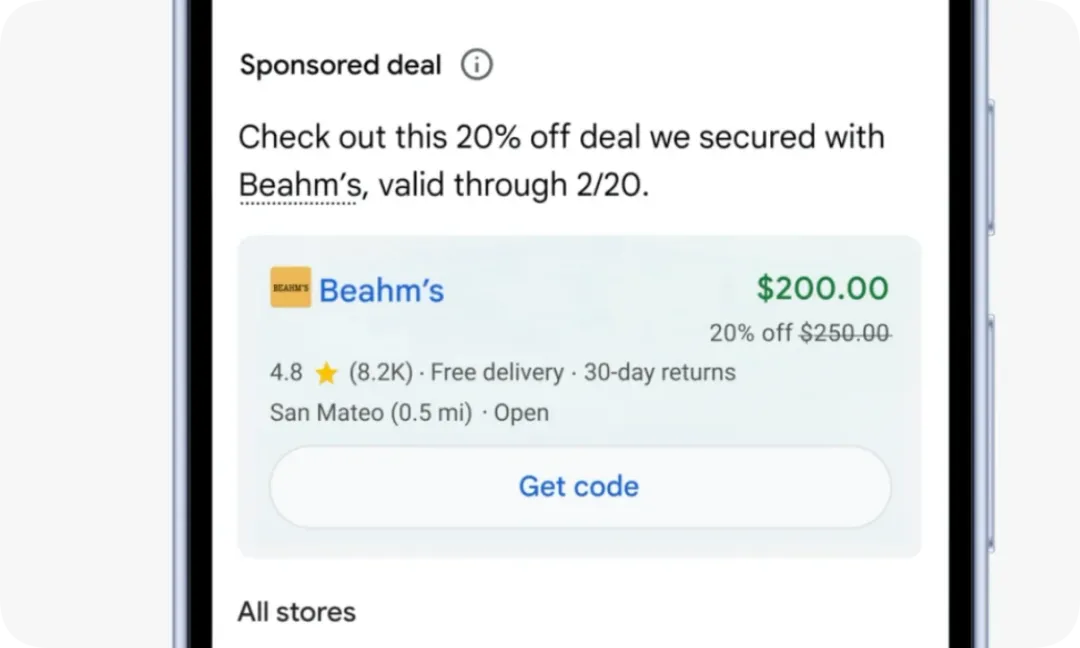Click the All stores section heading
1080x648 pixels.
tap(296, 611)
